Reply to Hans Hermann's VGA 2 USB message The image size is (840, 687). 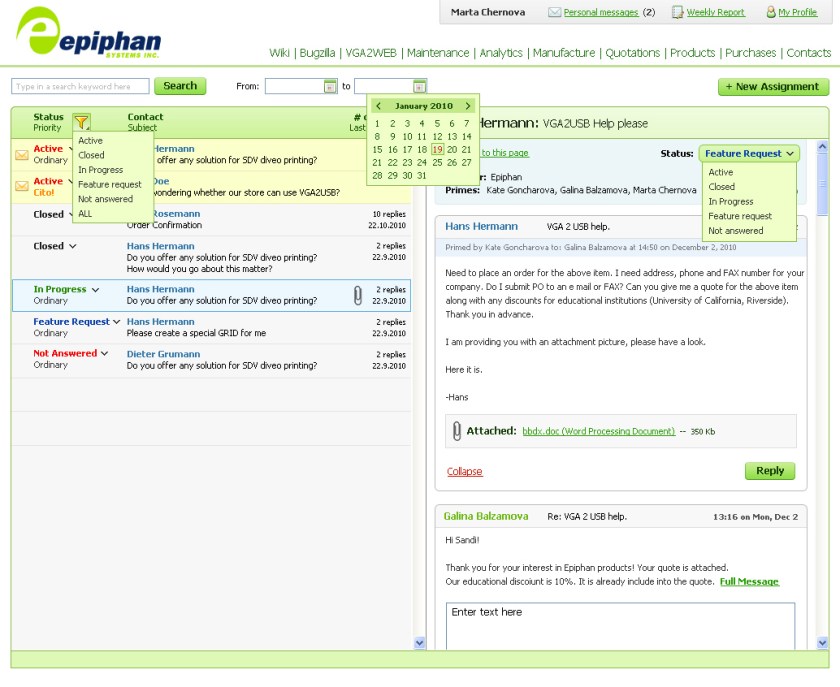pyautogui.click(x=769, y=470)
